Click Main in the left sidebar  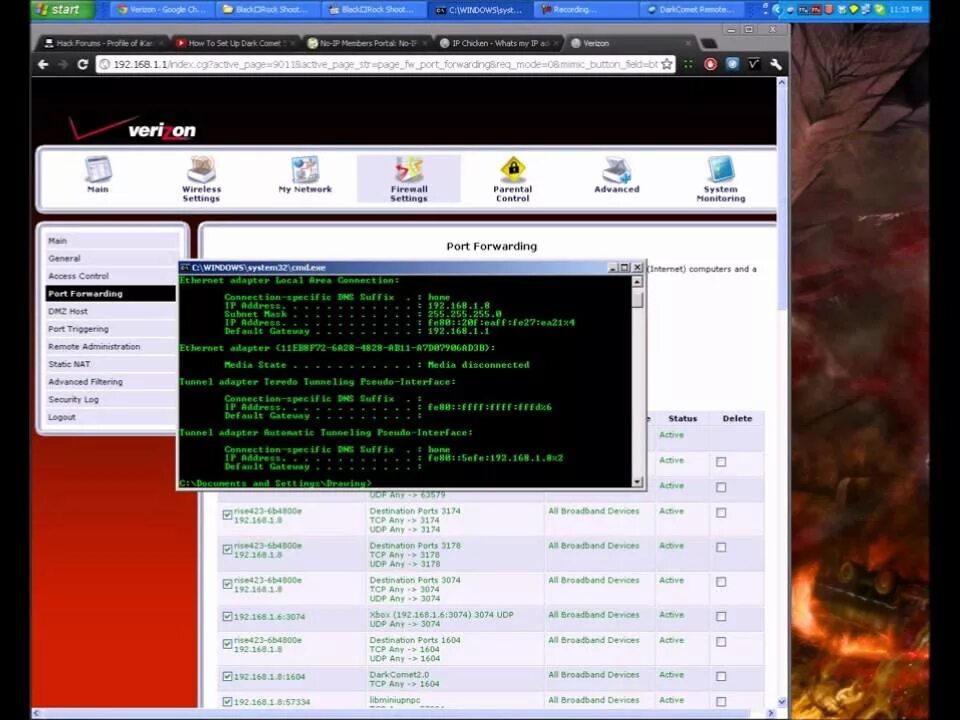coord(112,241)
